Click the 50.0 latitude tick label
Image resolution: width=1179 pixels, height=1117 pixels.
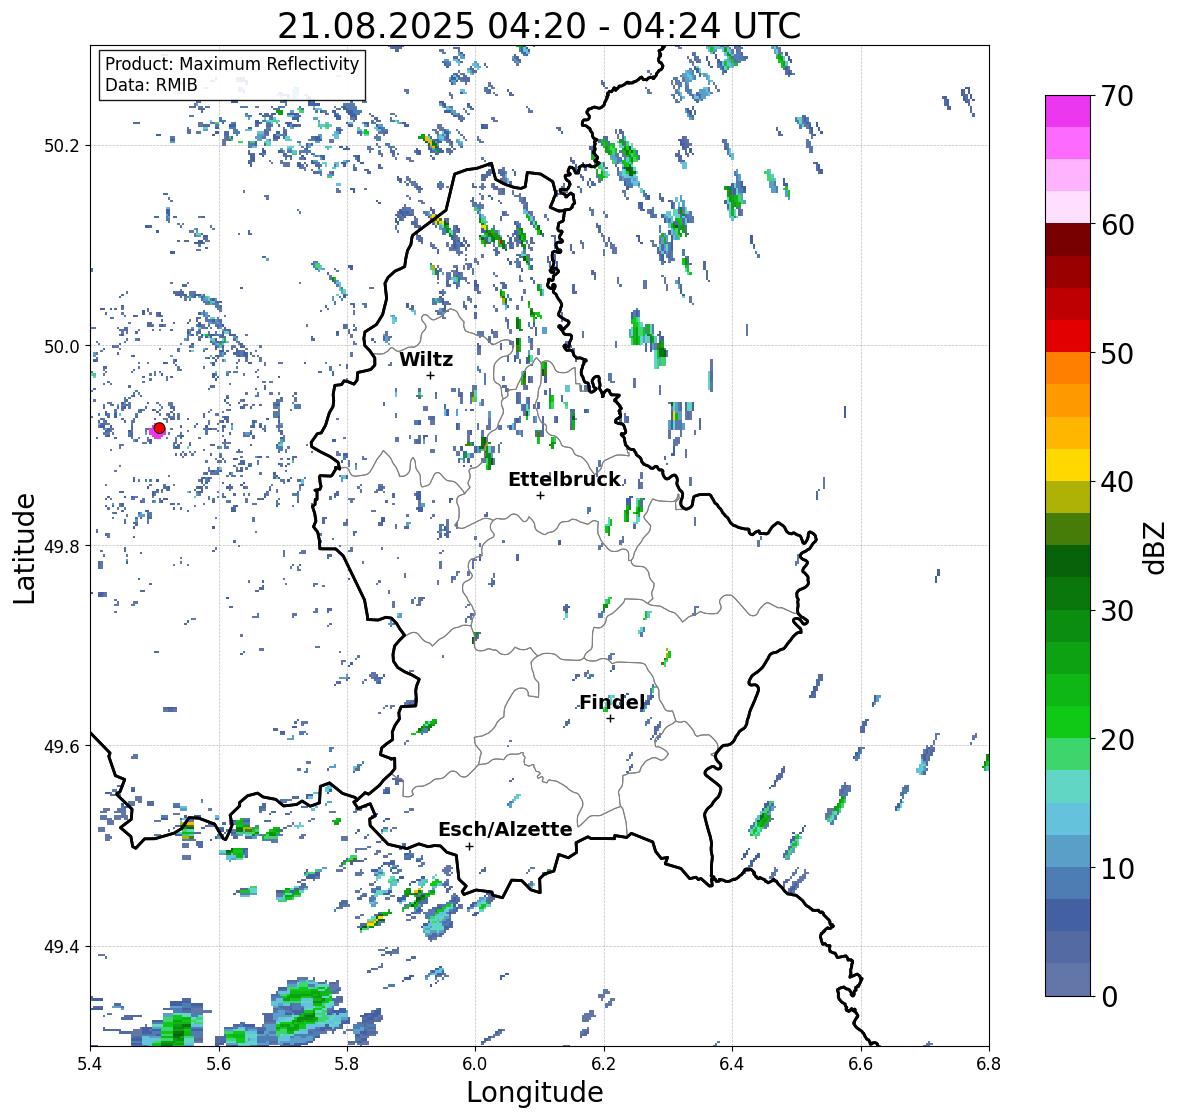(x=62, y=347)
